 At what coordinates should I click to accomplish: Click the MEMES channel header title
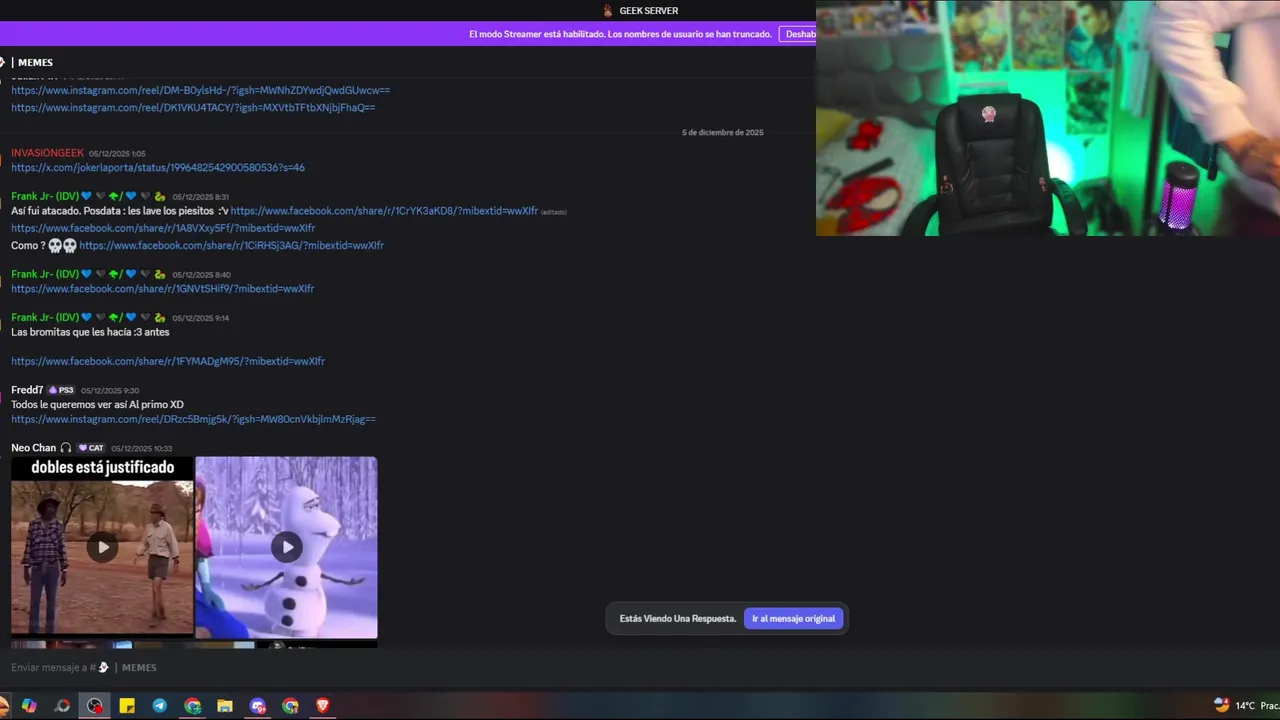click(35, 62)
